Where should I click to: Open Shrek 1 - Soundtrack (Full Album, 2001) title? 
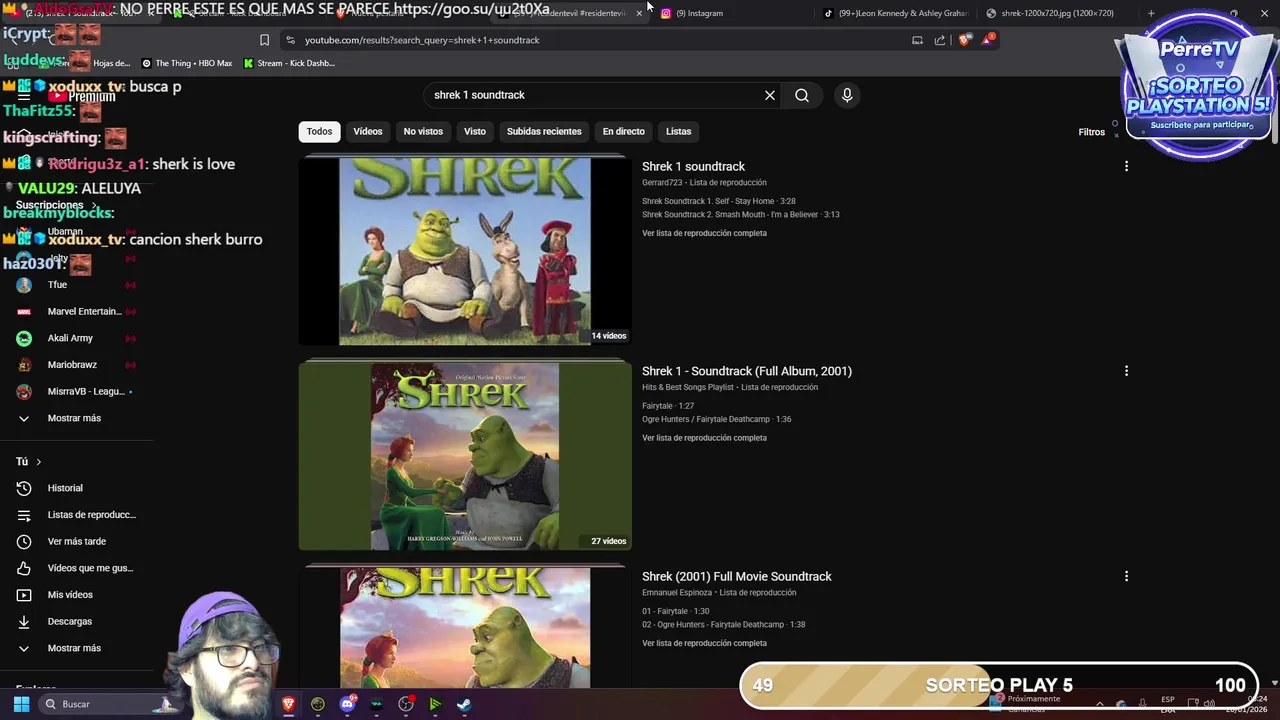(747, 371)
